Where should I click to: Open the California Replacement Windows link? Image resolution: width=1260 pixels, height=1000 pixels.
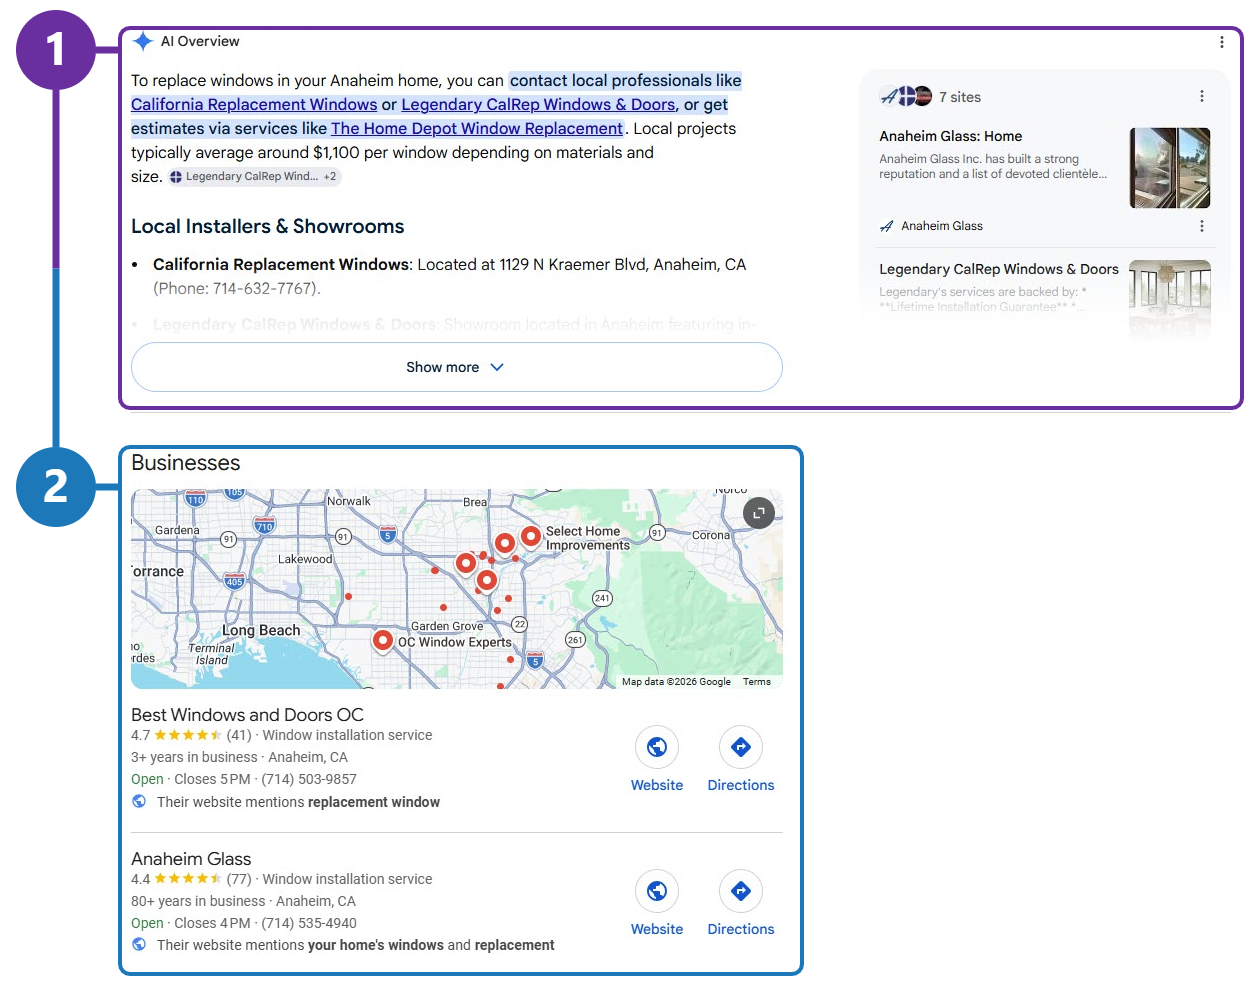pos(254,104)
